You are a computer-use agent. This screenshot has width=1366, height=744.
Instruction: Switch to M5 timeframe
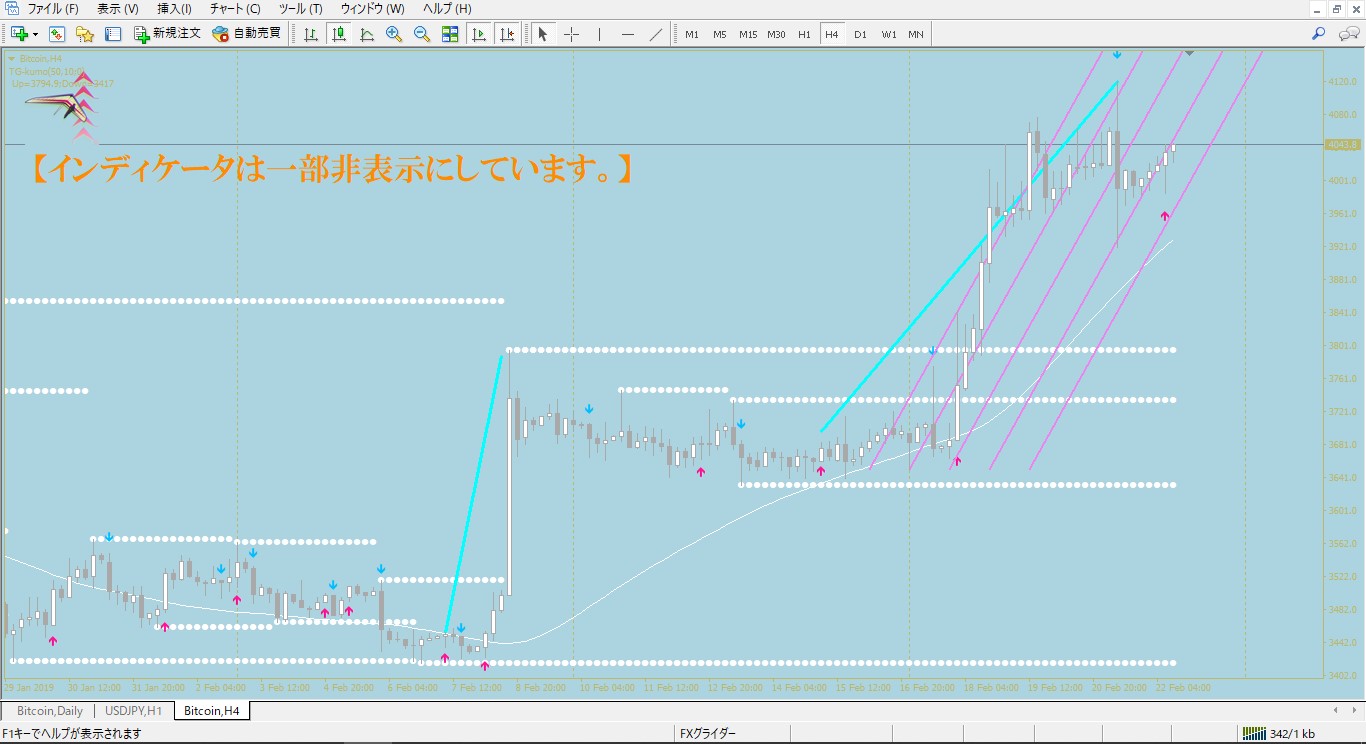tap(720, 34)
